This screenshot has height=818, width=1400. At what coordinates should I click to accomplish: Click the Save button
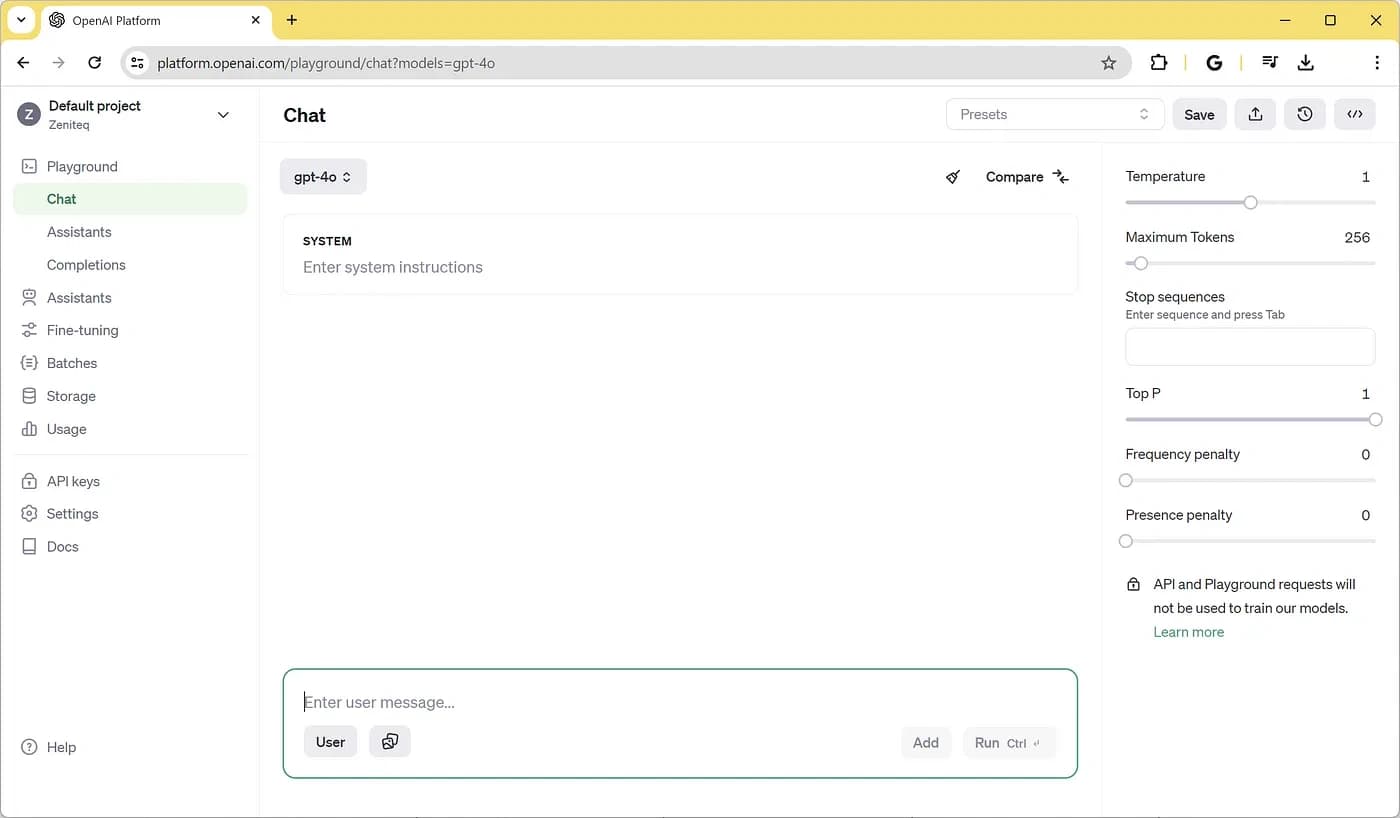pos(1199,114)
